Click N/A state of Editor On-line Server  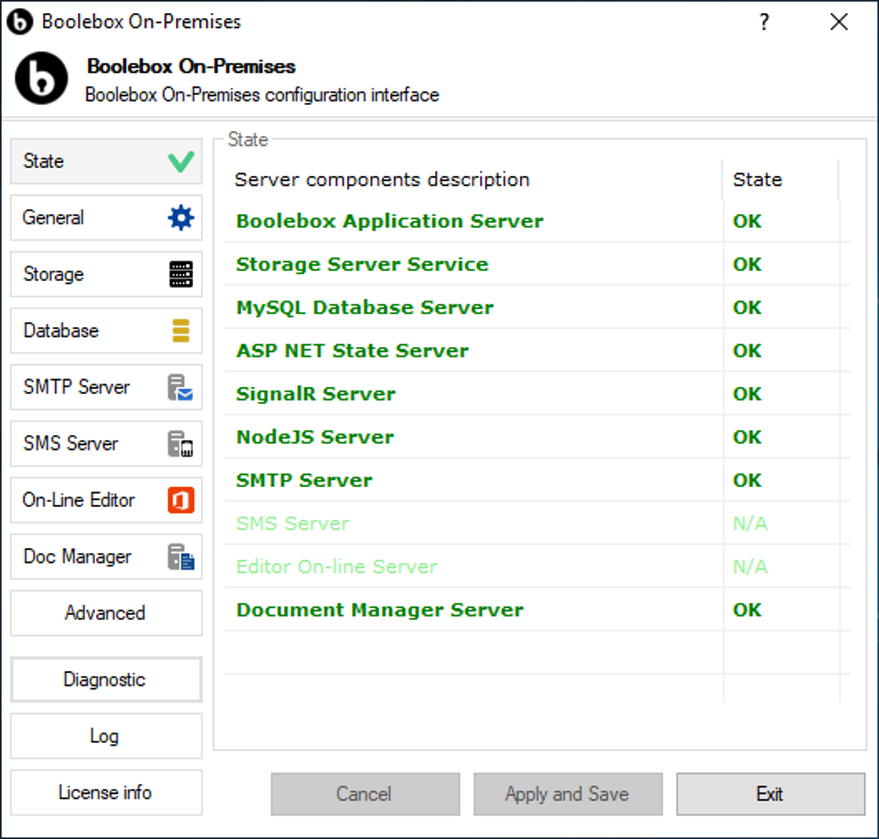(750, 566)
